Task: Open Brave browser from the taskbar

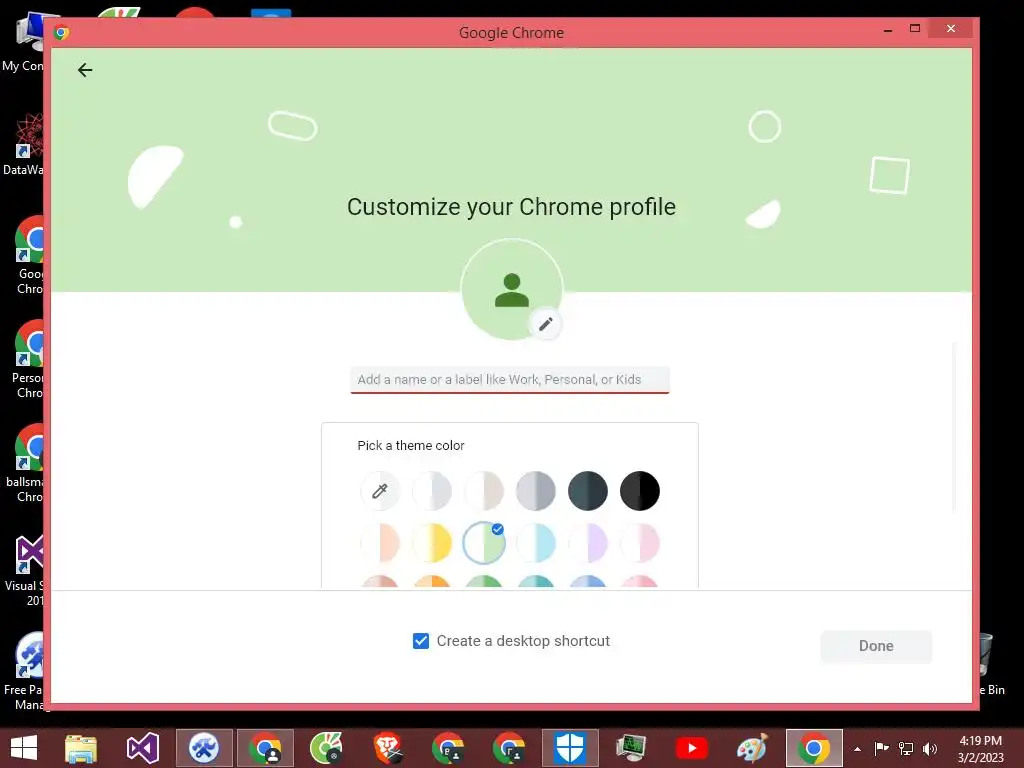Action: click(387, 748)
